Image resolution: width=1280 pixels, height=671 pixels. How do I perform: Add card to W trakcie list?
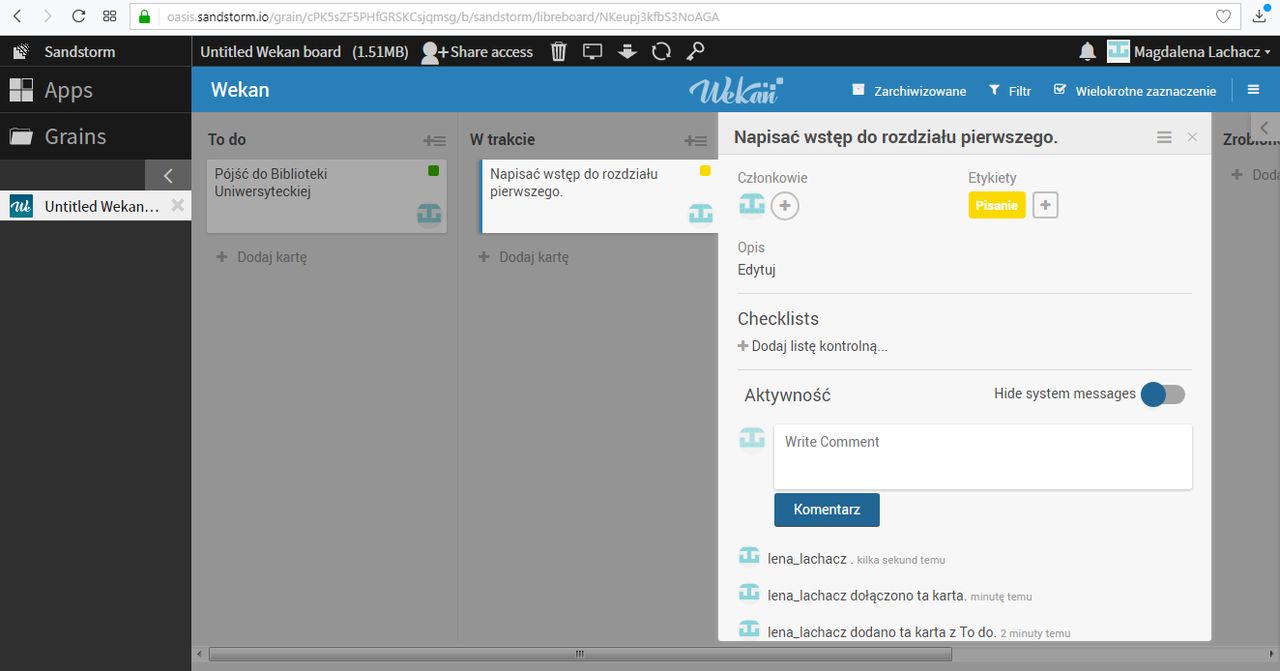tap(524, 257)
